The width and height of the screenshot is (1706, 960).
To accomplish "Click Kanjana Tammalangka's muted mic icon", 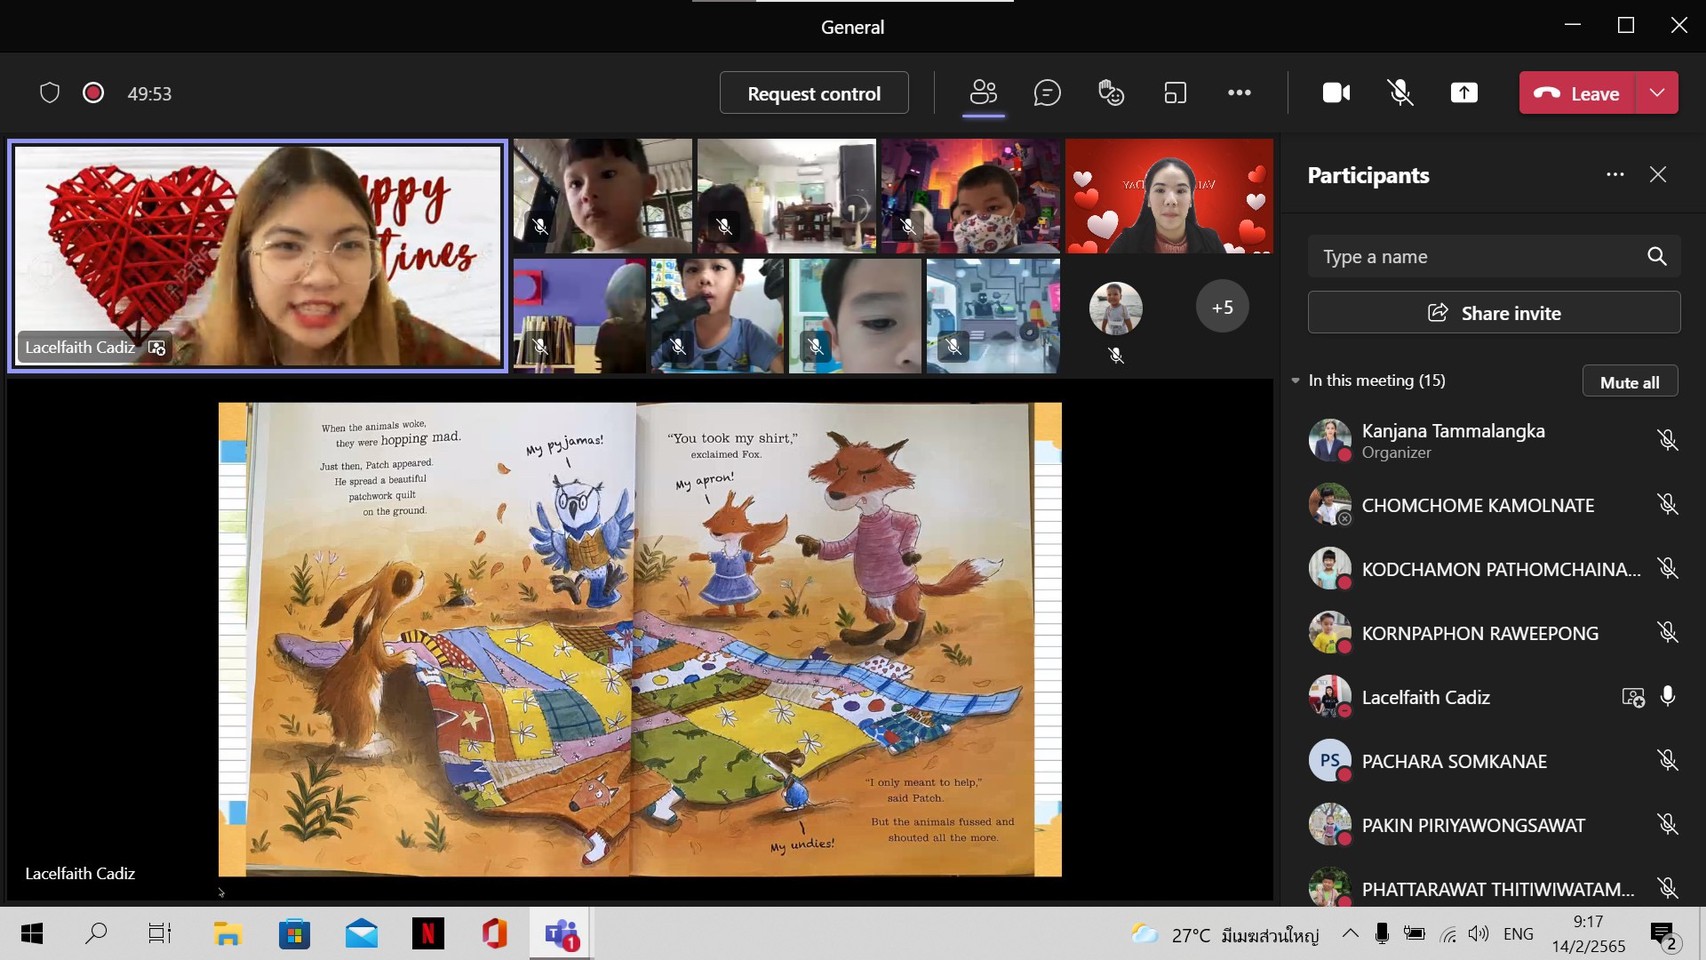I will (x=1667, y=440).
